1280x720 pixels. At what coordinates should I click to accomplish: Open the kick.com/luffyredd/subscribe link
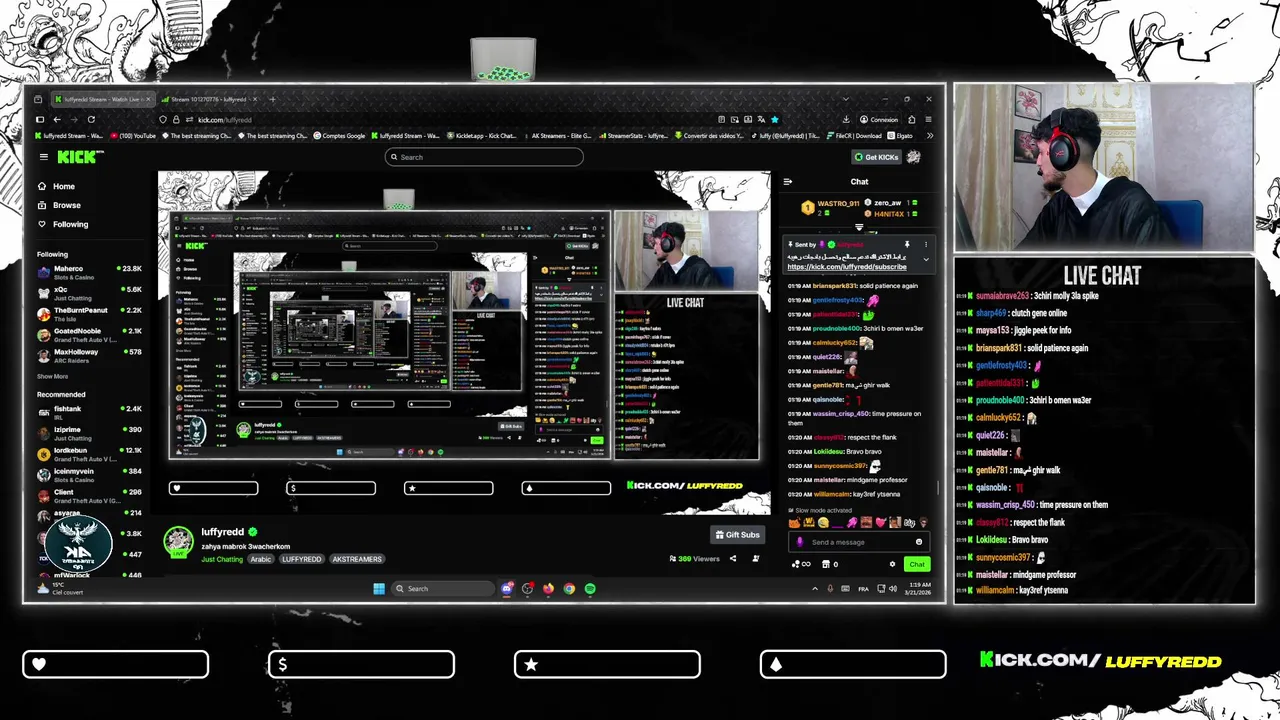tap(847, 267)
